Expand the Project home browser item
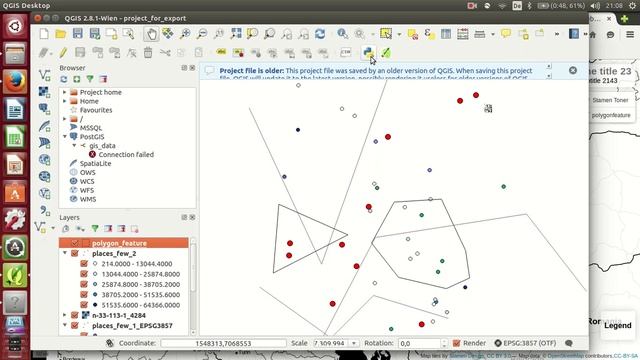 pos(64,92)
